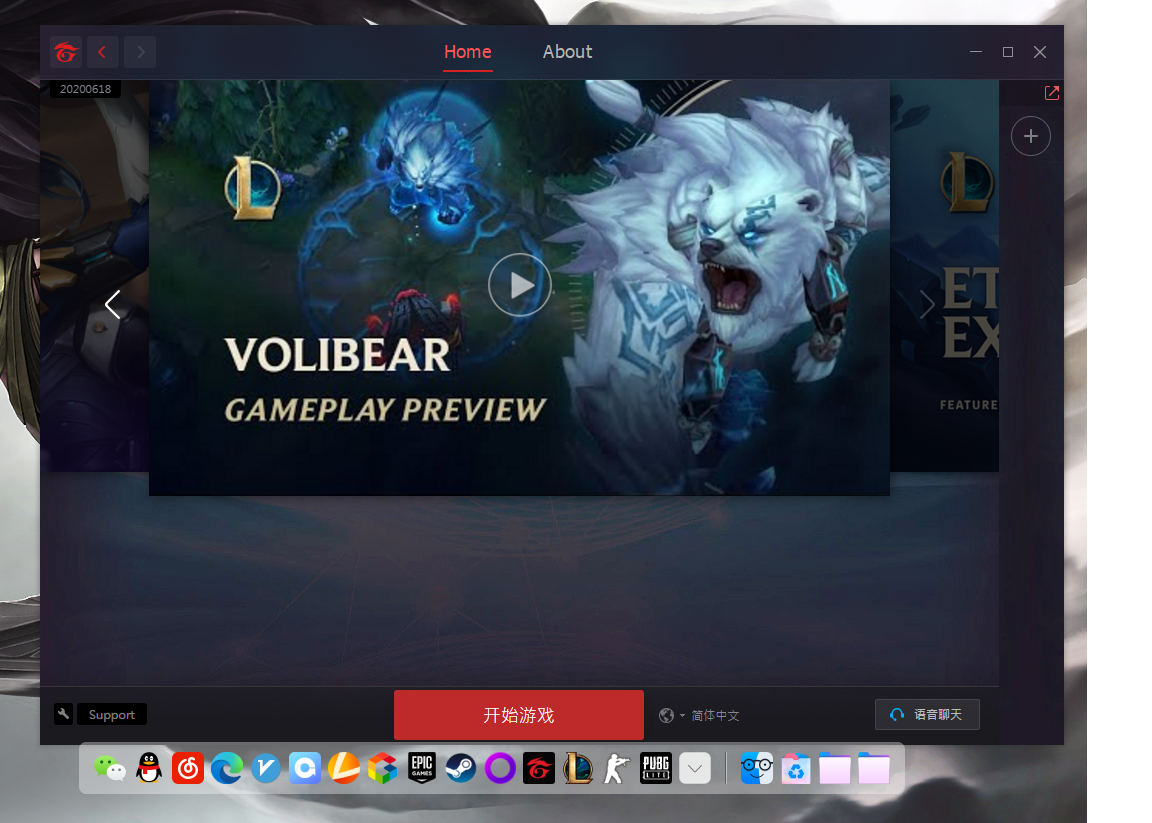Screen dimensions: 1152x823
Task: Open Microsoft Edge from the dock
Action: pos(227,769)
